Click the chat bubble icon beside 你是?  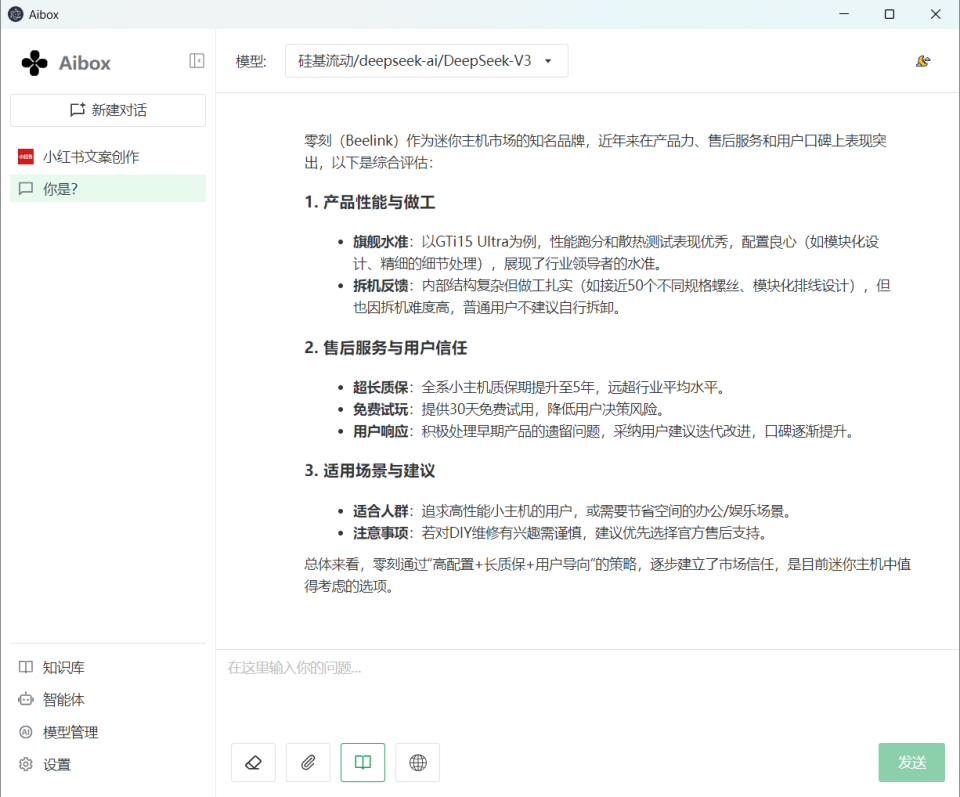26,189
